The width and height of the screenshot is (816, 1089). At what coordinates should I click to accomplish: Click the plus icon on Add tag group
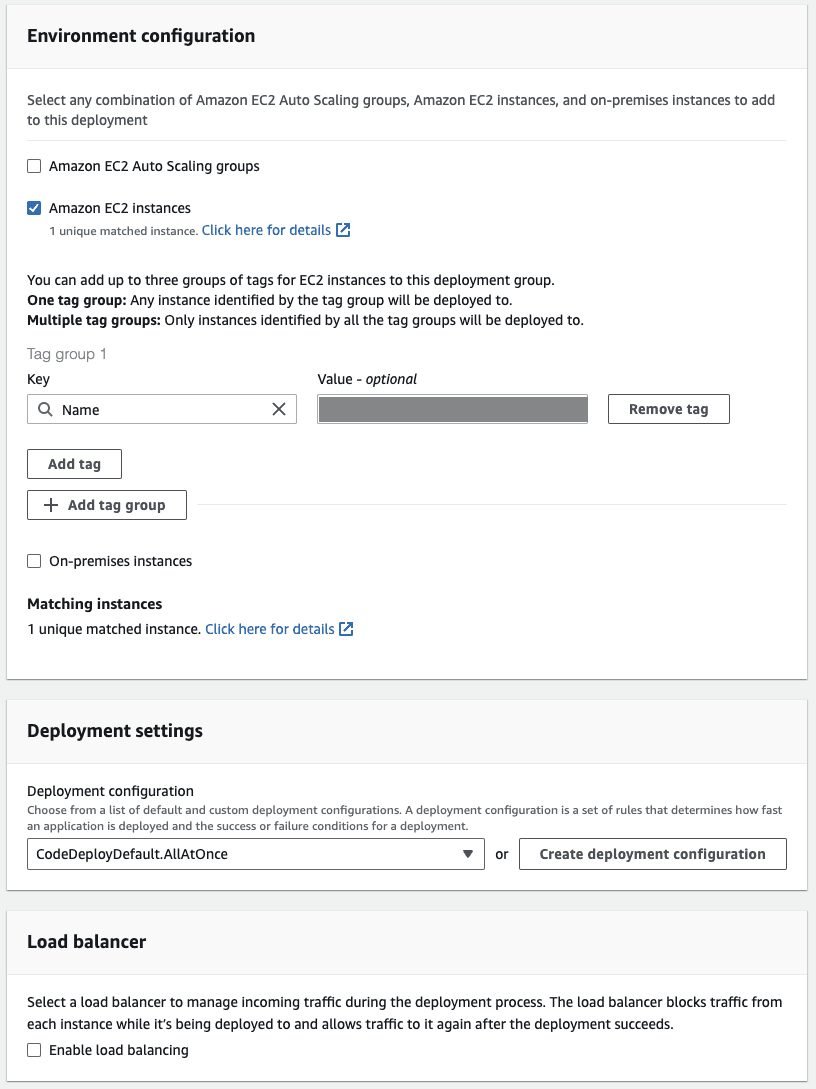pos(52,505)
